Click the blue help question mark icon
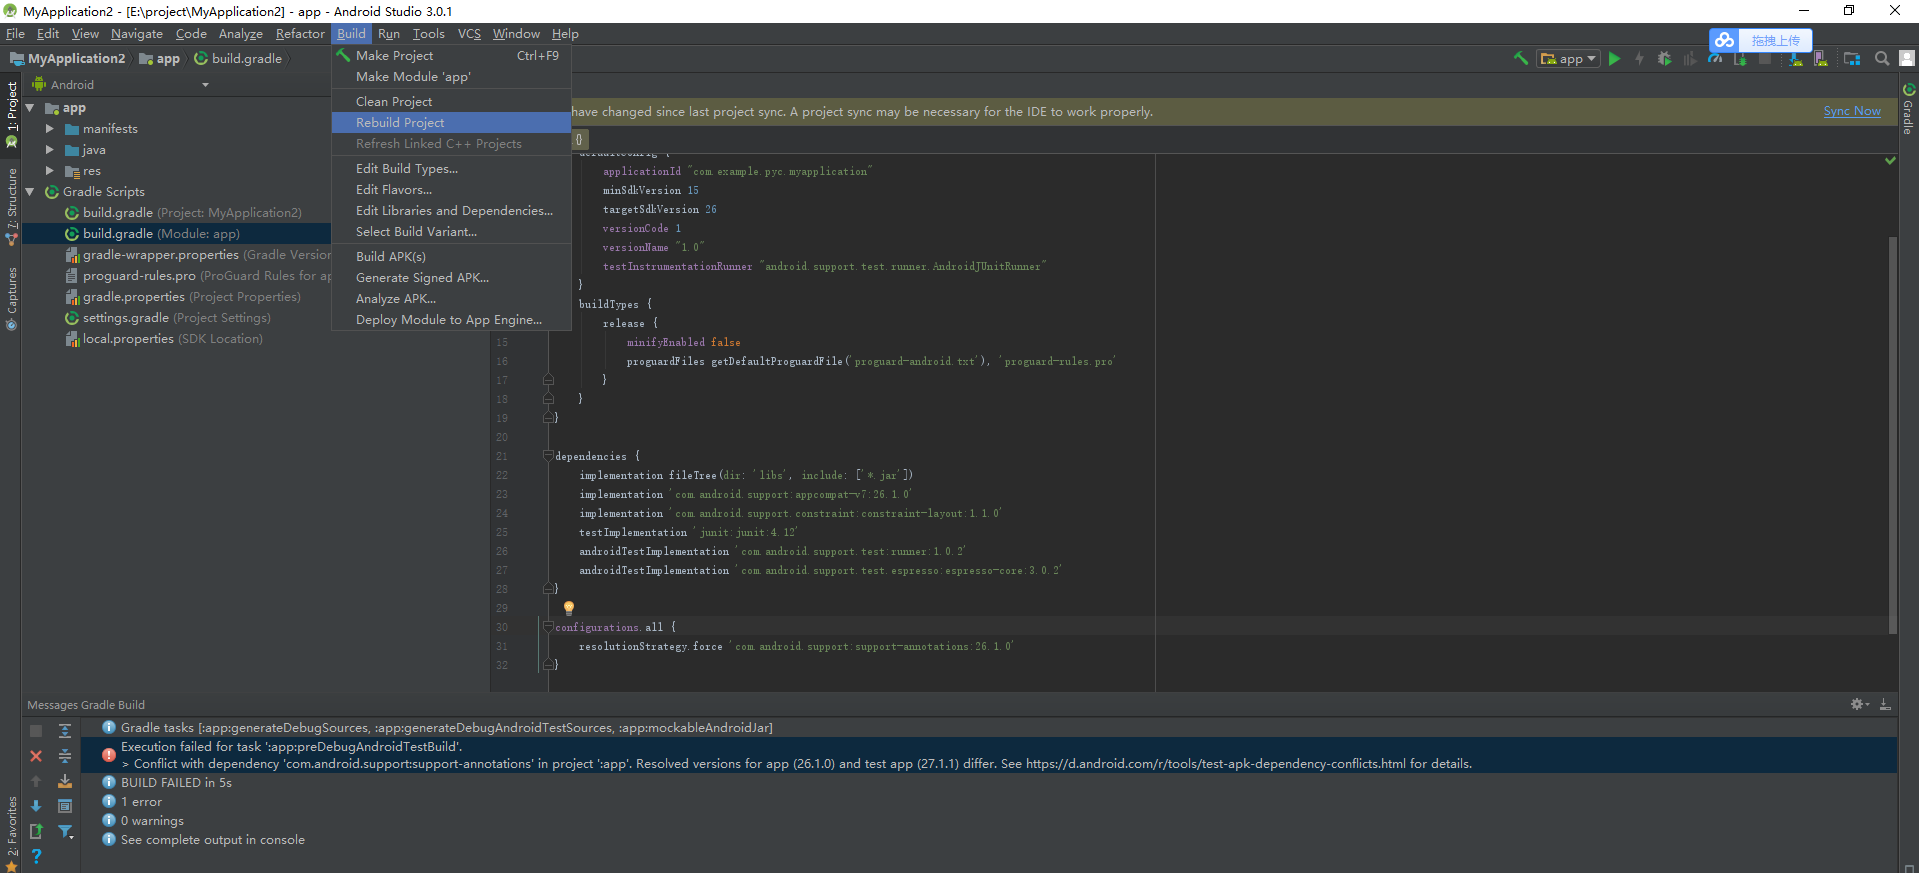 (x=36, y=856)
